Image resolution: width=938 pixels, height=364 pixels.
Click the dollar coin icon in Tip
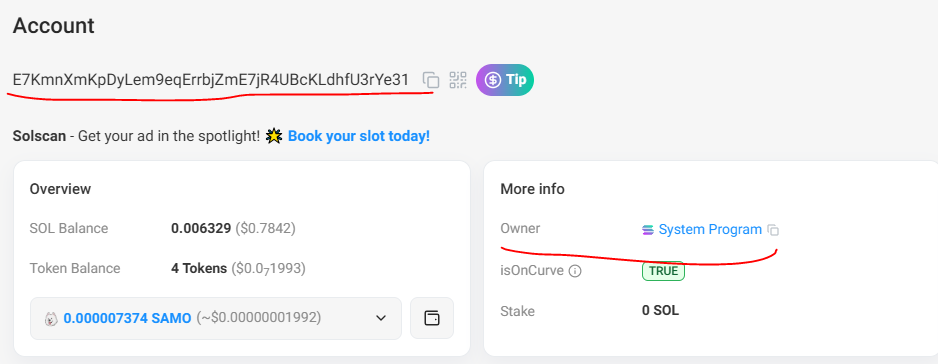pos(493,80)
